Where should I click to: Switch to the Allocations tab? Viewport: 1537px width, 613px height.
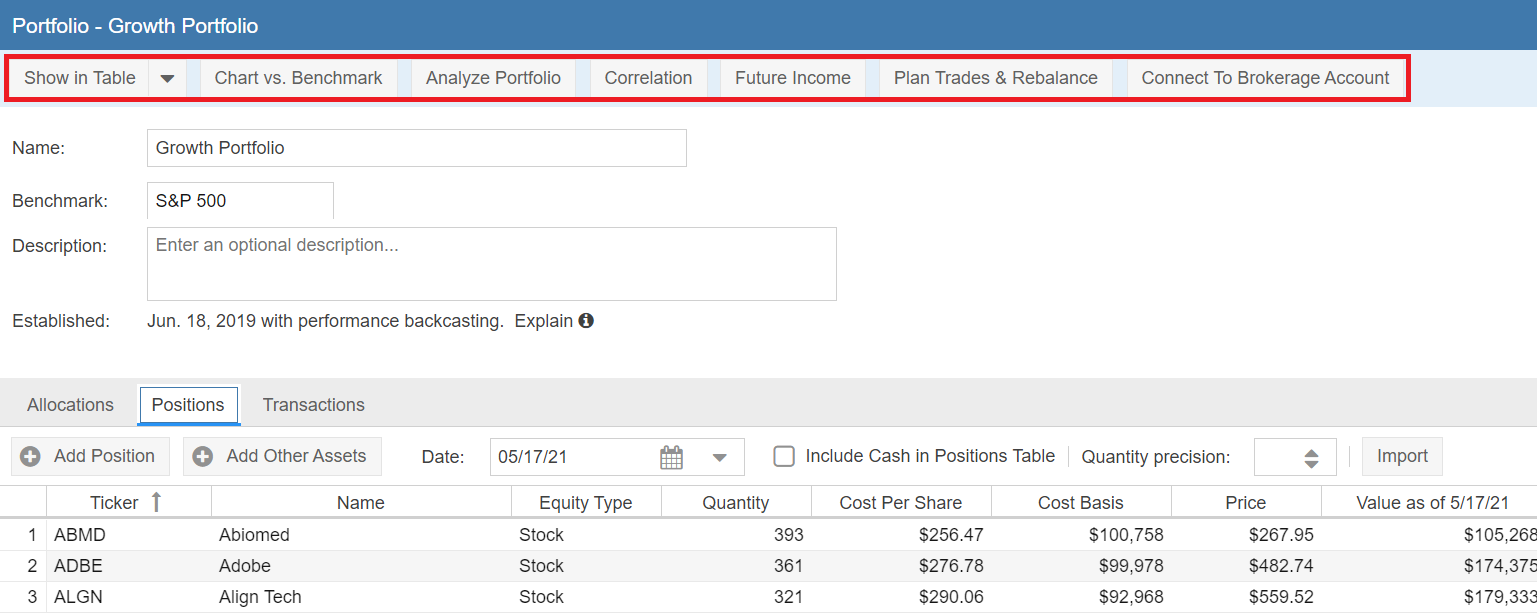(70, 405)
